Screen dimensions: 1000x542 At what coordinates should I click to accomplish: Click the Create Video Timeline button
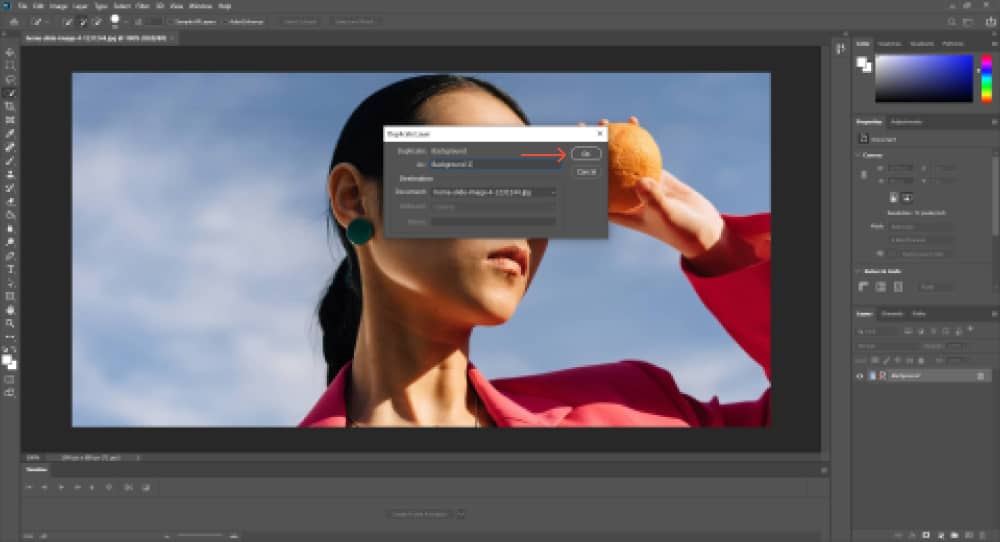420,514
